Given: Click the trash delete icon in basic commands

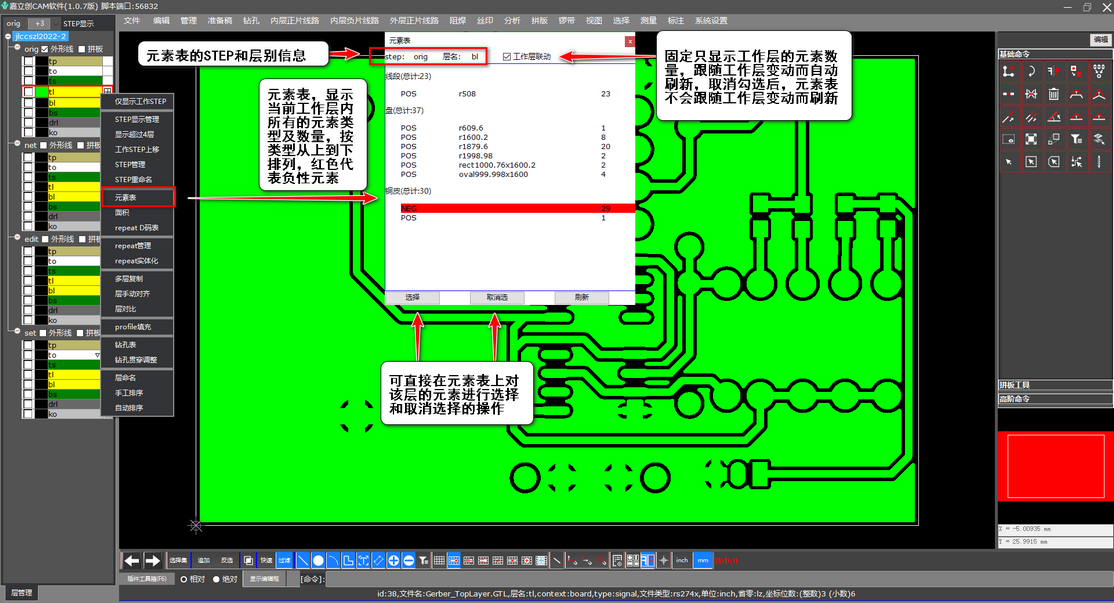Looking at the screenshot, I should pyautogui.click(x=1054, y=94).
